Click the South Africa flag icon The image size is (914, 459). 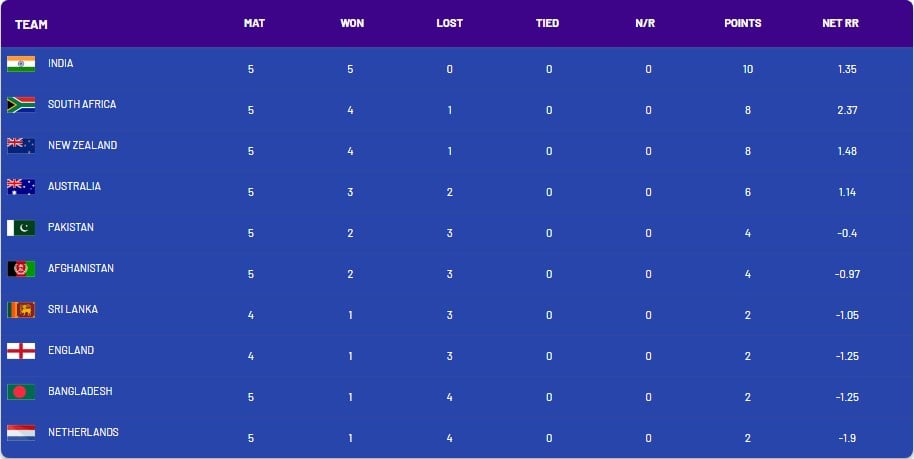click(x=21, y=104)
